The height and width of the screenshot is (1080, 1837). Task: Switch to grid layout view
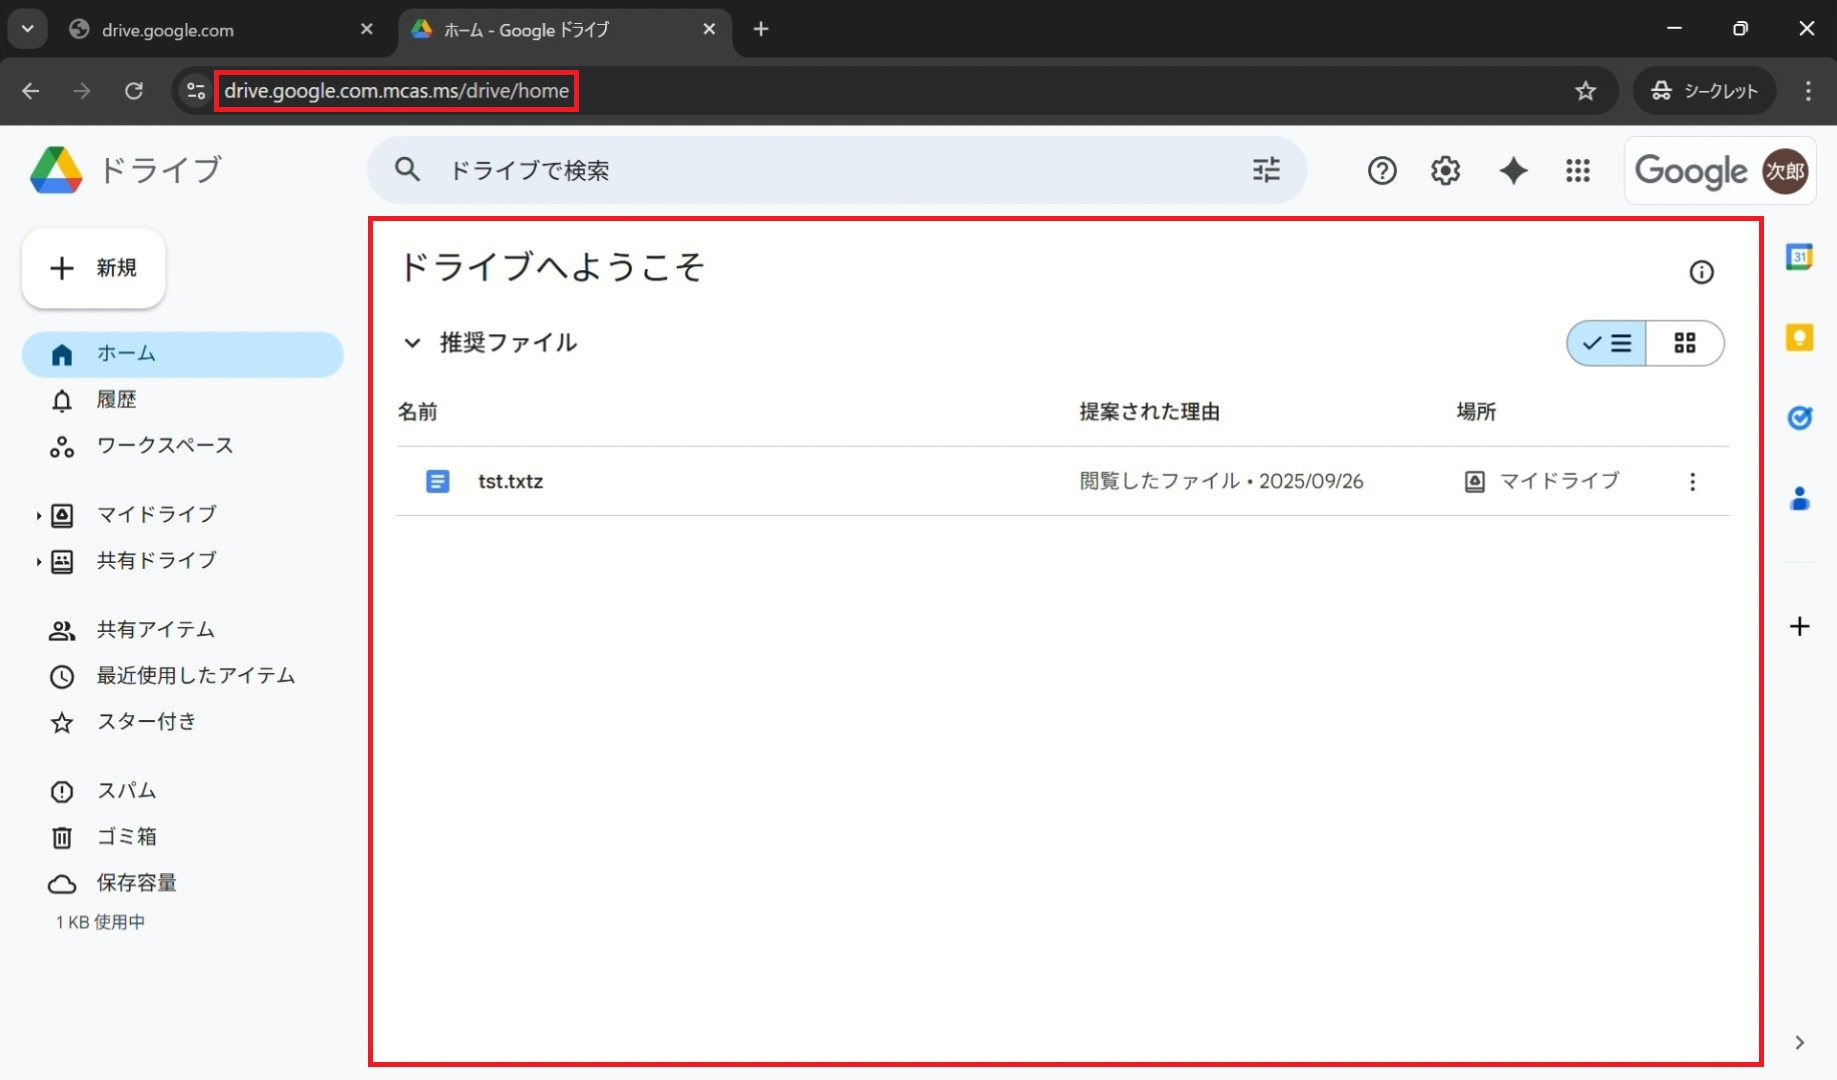pos(1685,343)
